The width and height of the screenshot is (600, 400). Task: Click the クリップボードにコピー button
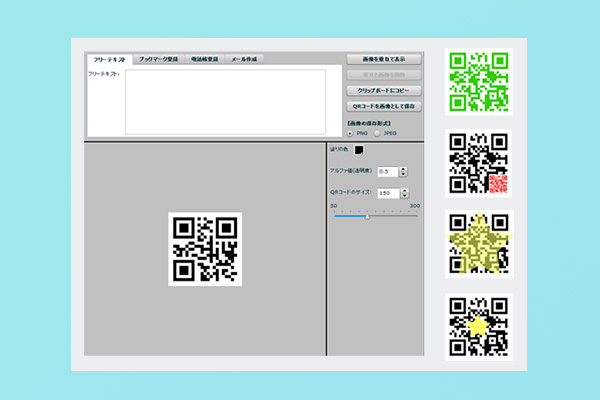click(x=384, y=90)
